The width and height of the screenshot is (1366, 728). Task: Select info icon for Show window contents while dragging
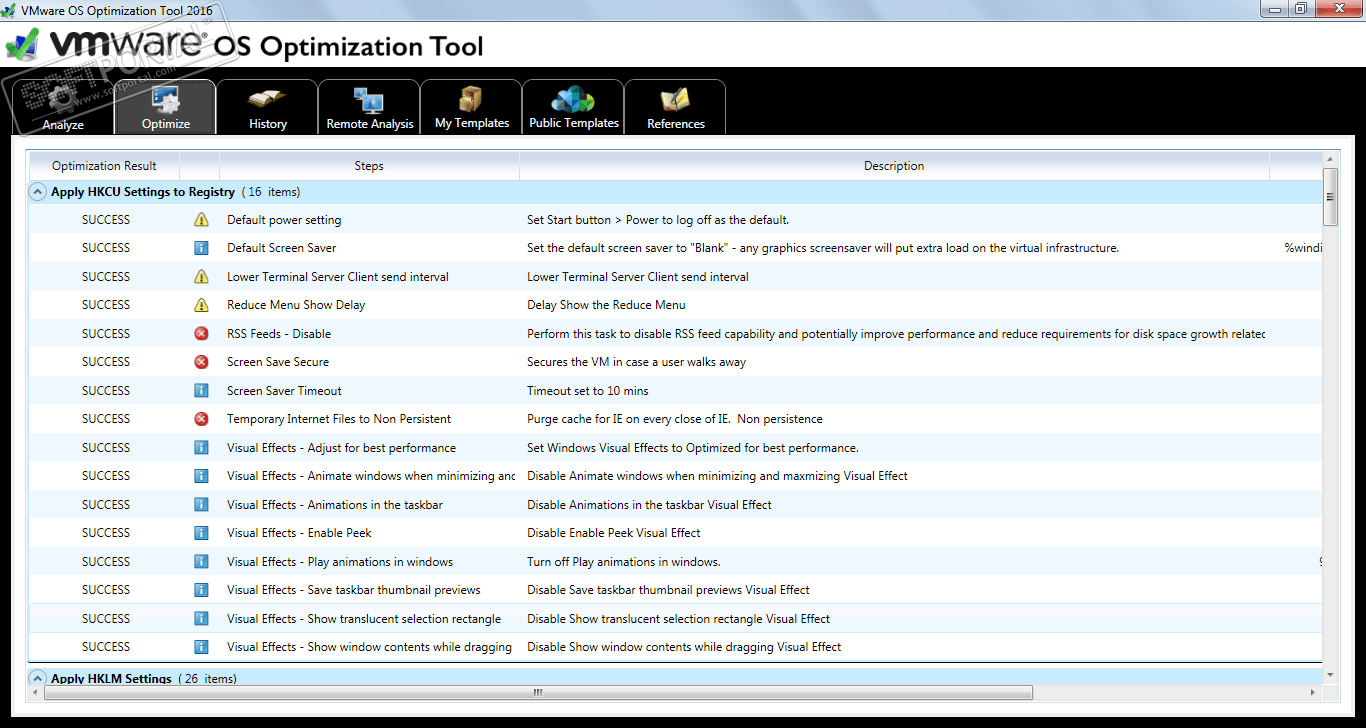(201, 647)
